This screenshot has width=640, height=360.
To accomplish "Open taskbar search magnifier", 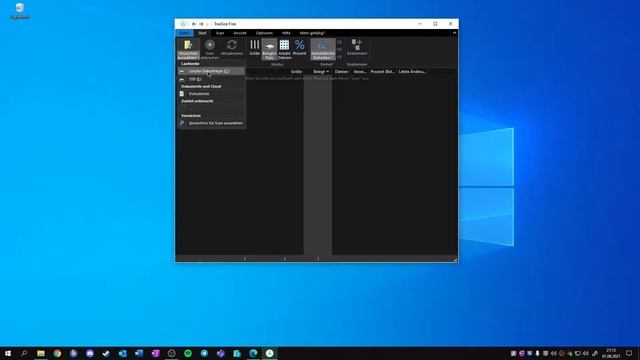I will (24, 353).
